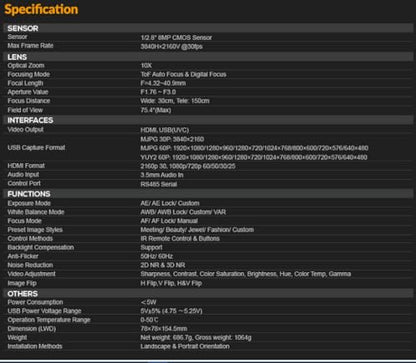This screenshot has width=416, height=363.
Task: Select the Preset Image Styles value
Action: coord(197,230)
